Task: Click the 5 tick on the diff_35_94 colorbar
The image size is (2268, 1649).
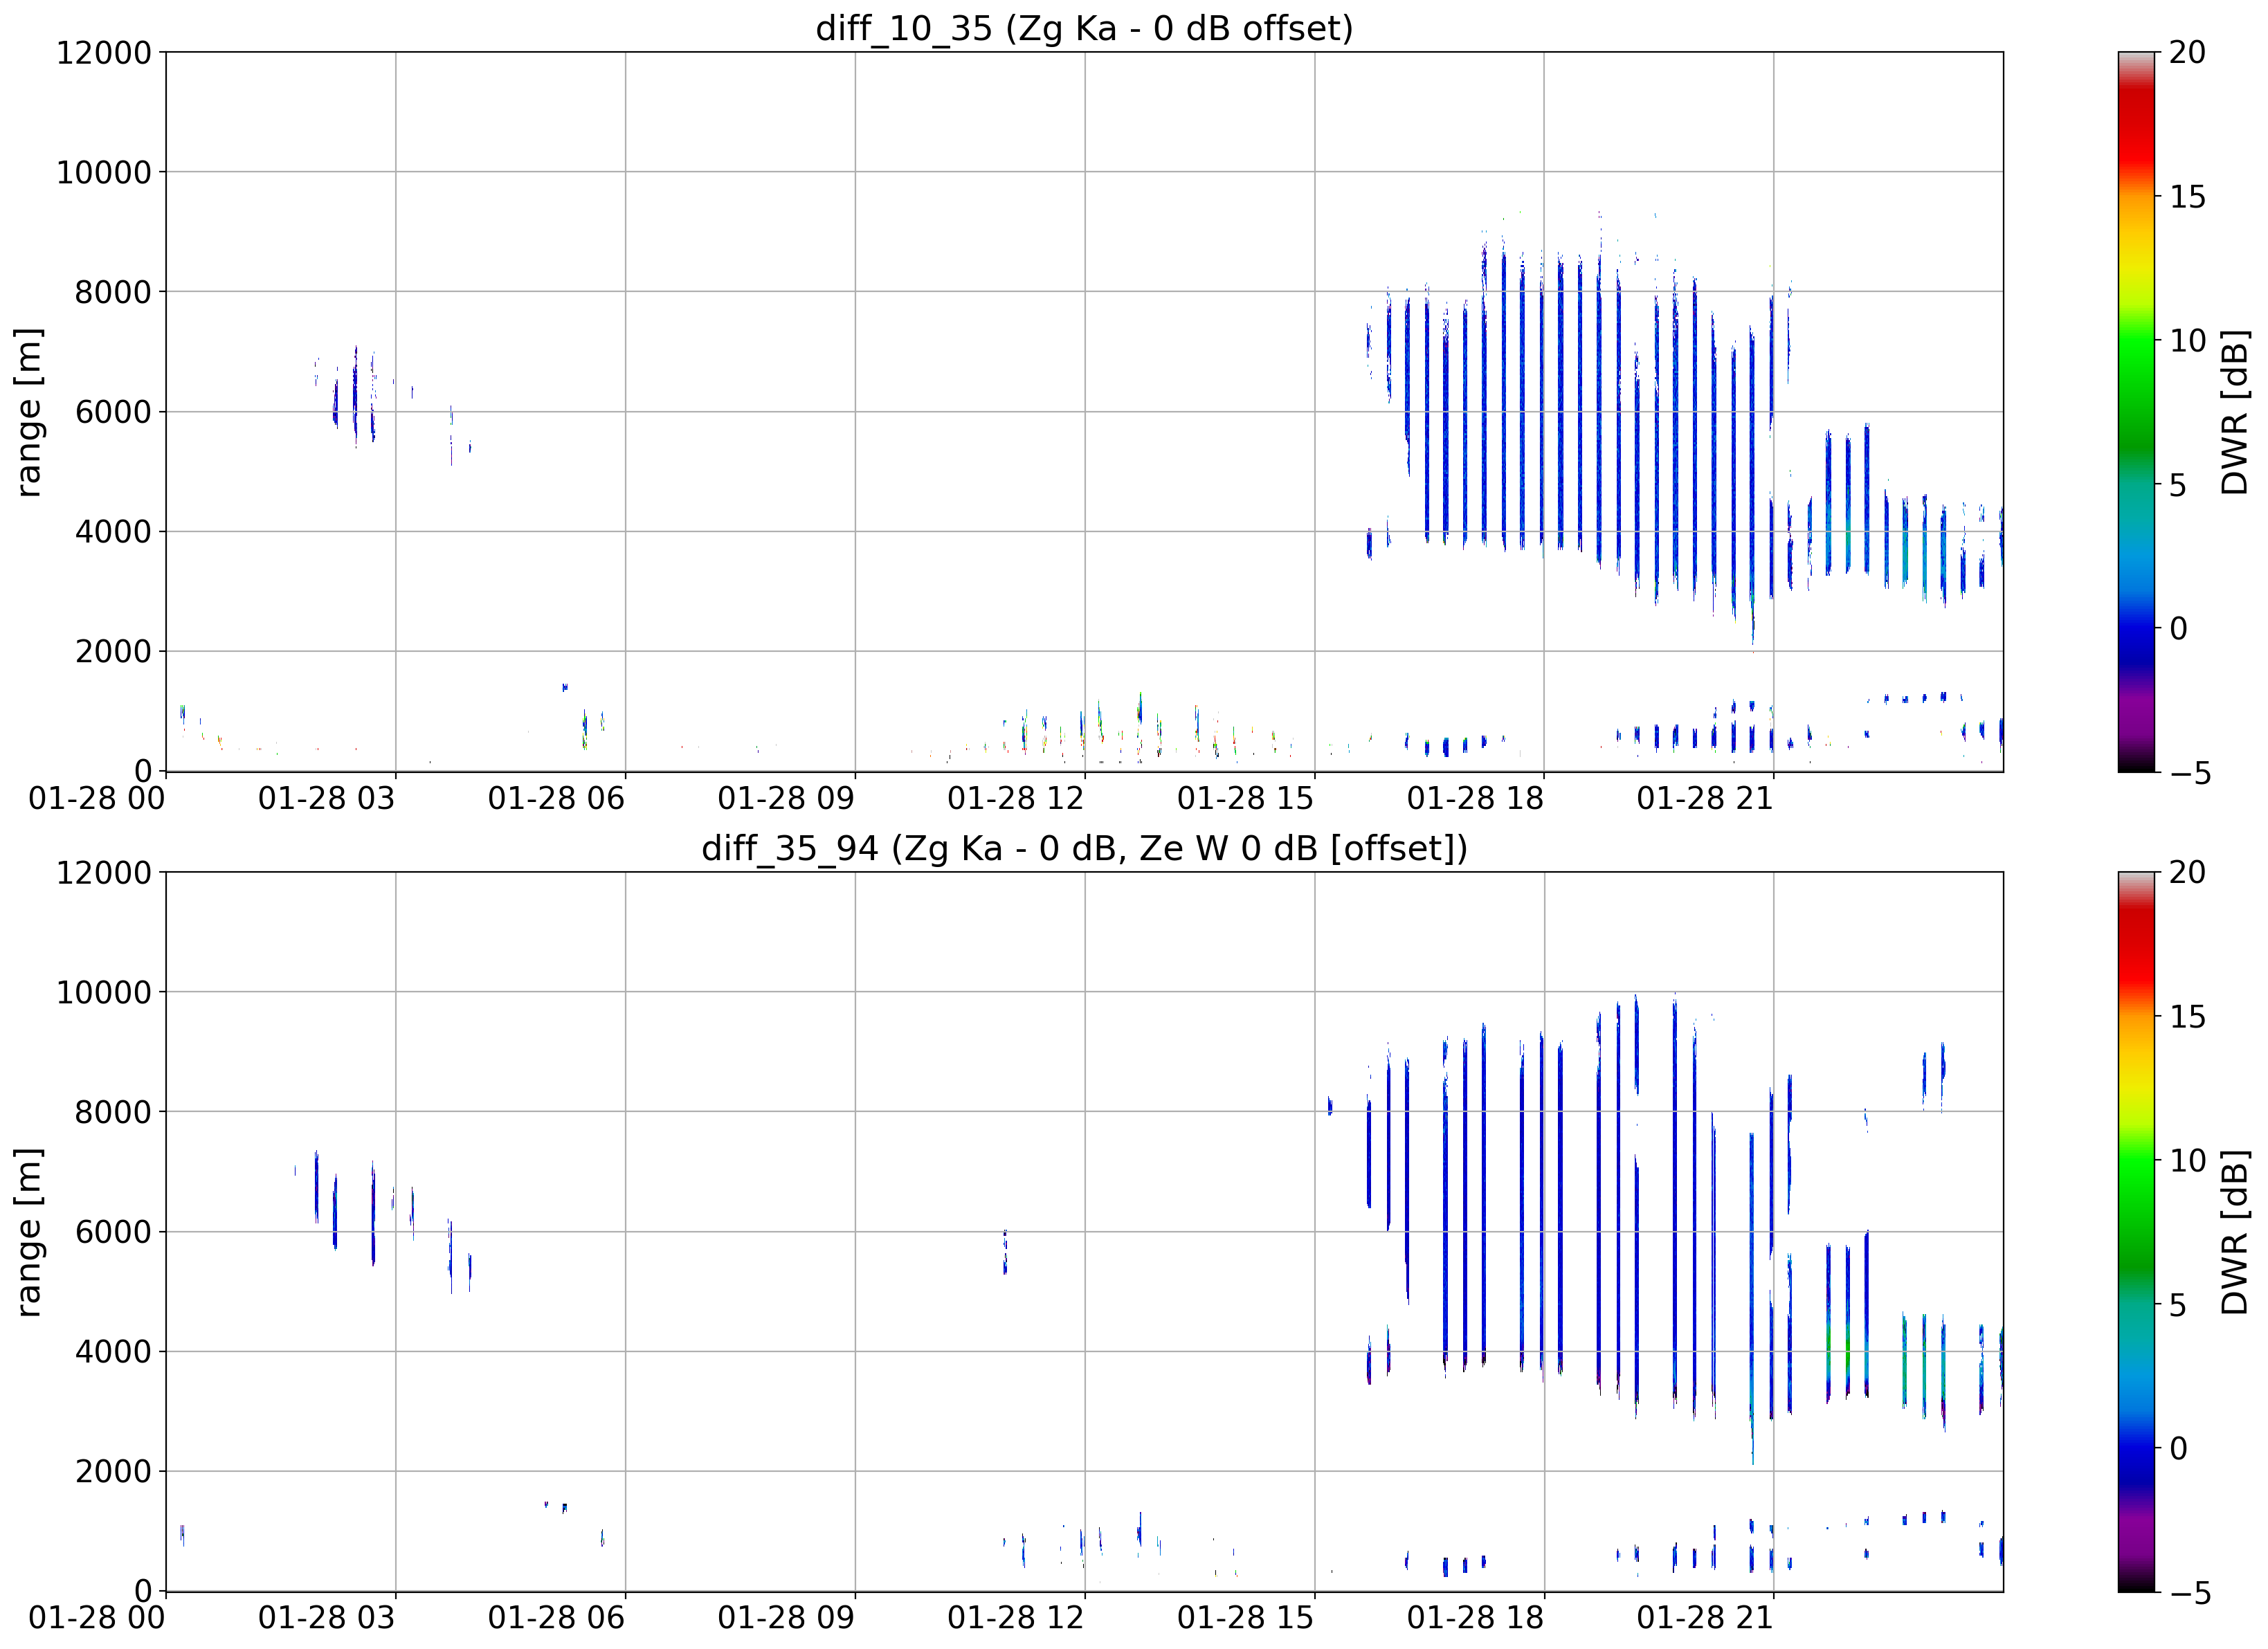Action: [x=2178, y=1304]
